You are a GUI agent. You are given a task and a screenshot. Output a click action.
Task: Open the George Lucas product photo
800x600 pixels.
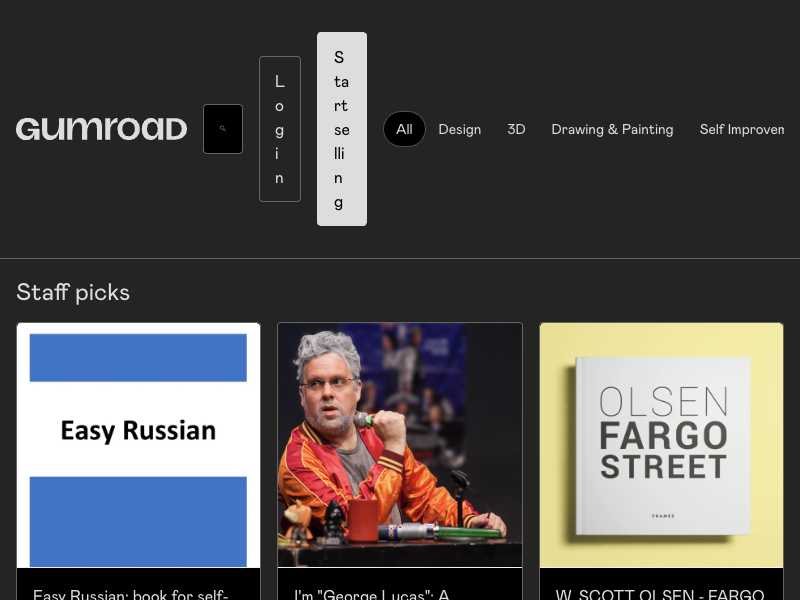(x=400, y=445)
